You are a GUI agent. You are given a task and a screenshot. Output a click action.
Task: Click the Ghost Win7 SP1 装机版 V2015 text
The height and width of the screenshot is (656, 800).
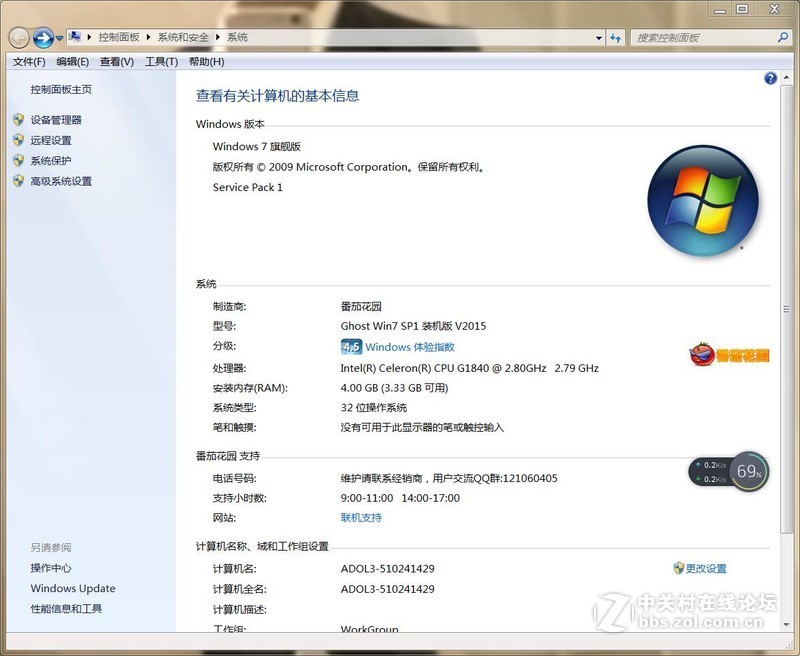click(413, 326)
